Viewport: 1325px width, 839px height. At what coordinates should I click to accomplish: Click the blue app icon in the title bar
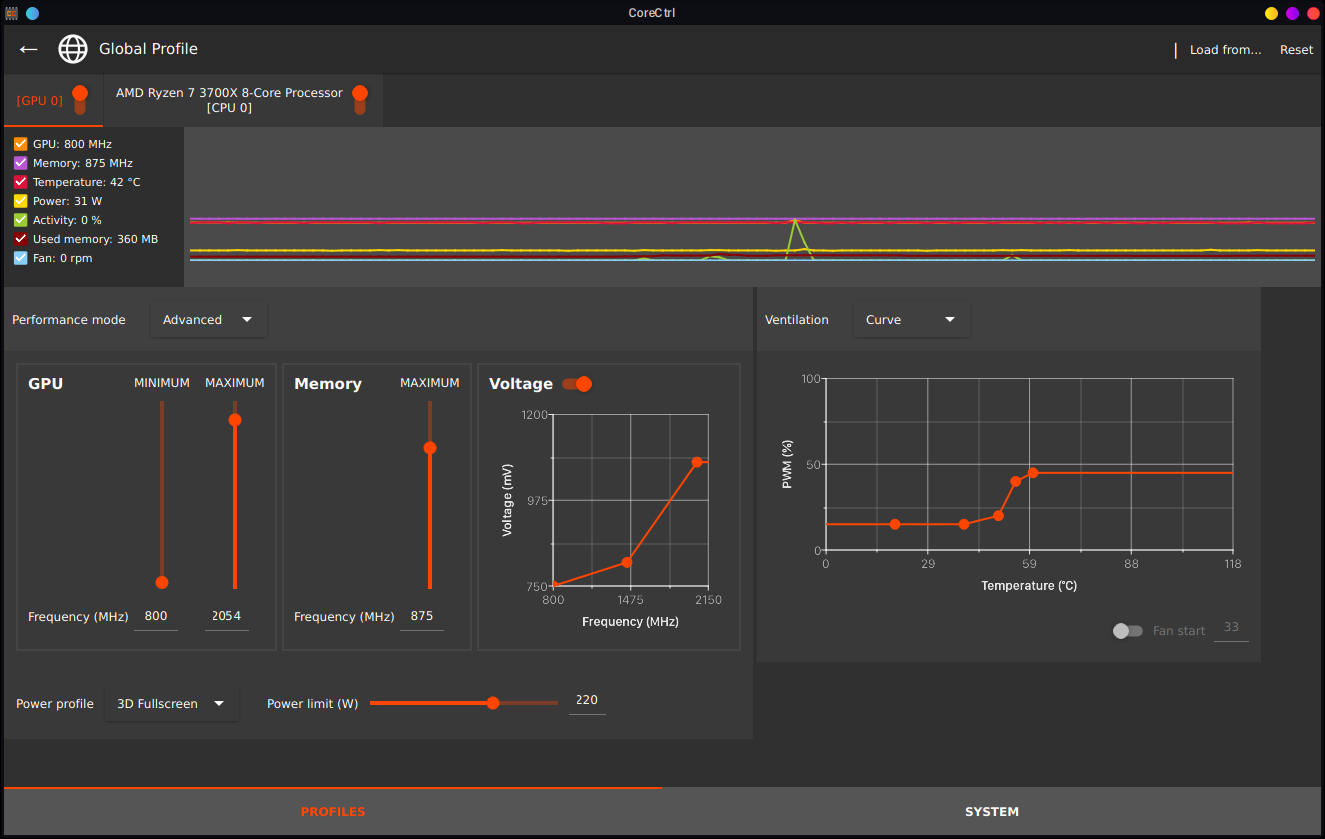32,13
